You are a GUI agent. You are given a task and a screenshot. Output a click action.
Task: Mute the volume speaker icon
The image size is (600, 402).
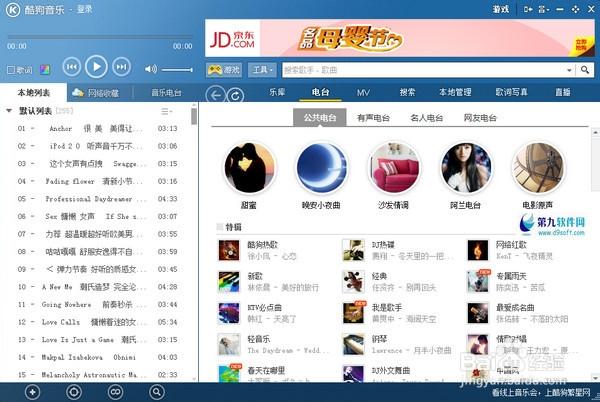[150, 69]
